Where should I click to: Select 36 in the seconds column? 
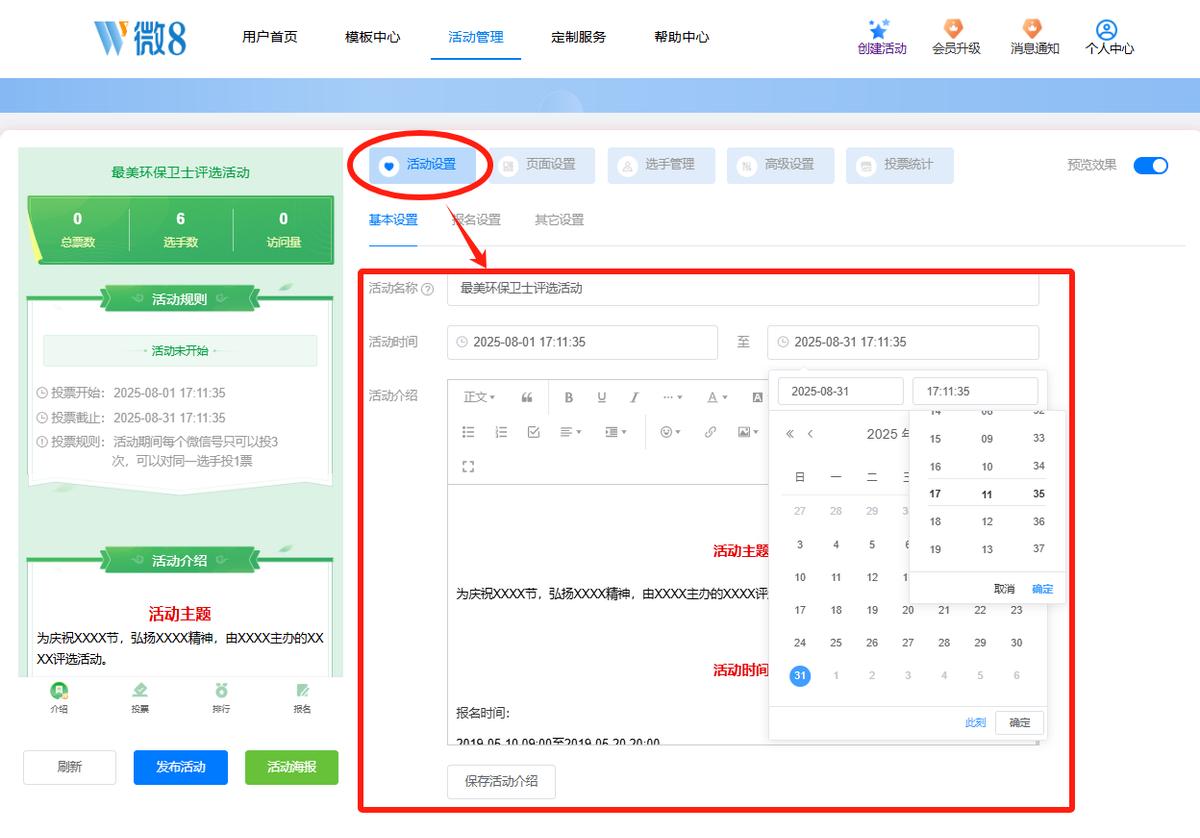(x=1039, y=521)
